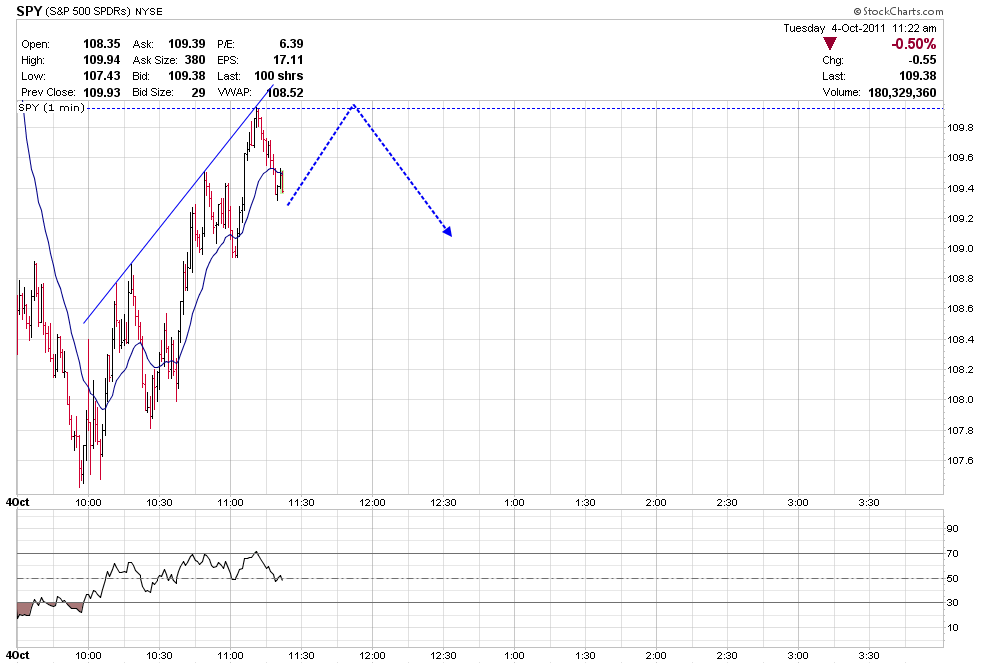This screenshot has width=990, height=664.
Task: Click the SPY ticker symbol title
Action: coord(29,11)
